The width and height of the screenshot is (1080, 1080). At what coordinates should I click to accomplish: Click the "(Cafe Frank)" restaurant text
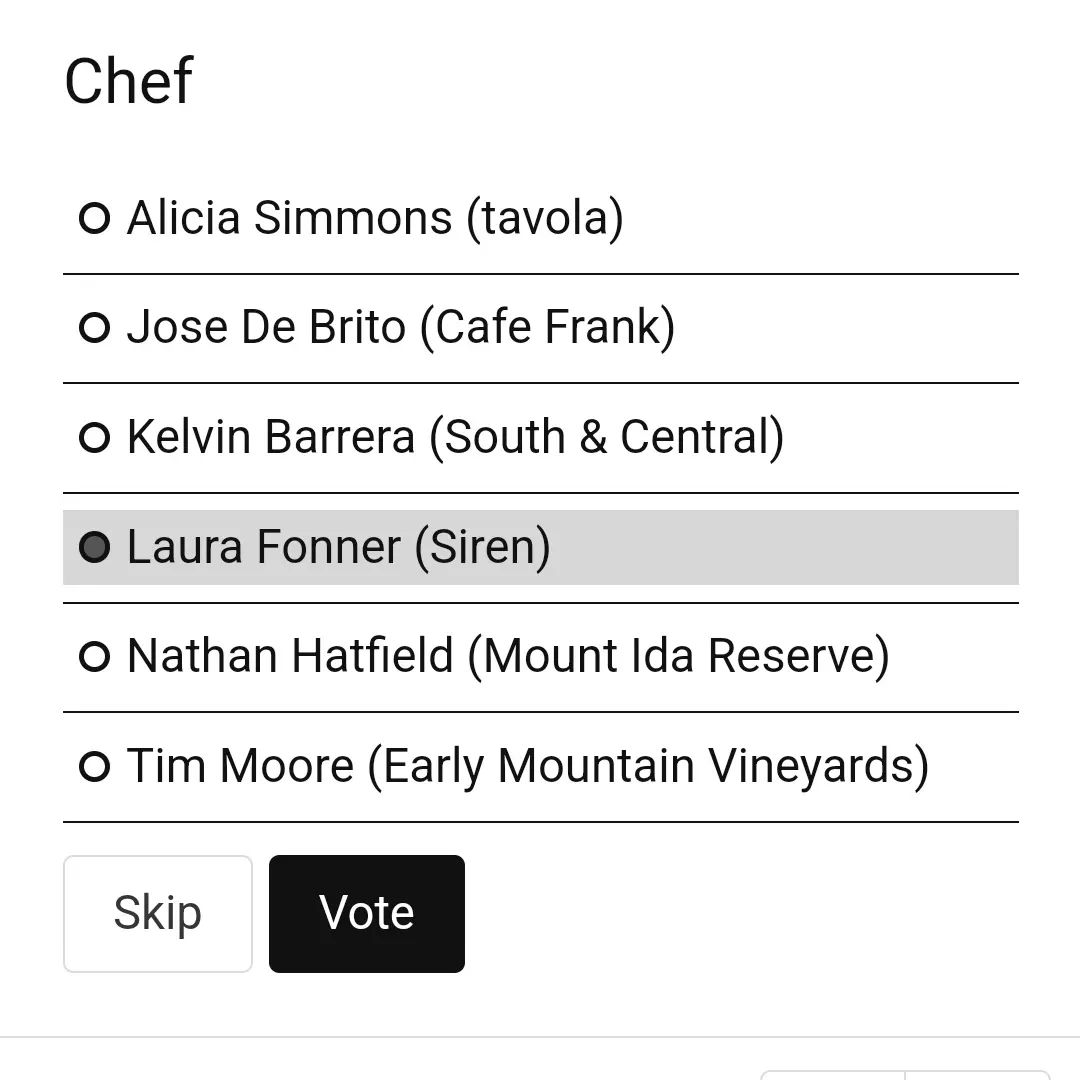point(547,327)
